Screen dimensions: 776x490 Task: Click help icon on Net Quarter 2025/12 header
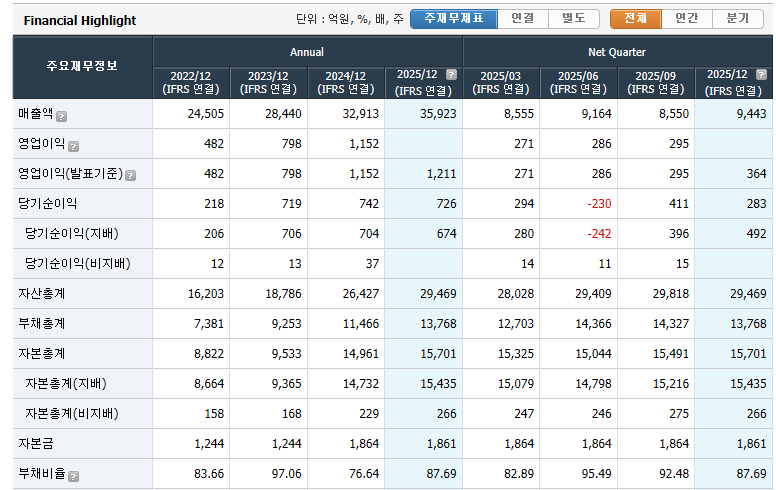click(x=761, y=75)
